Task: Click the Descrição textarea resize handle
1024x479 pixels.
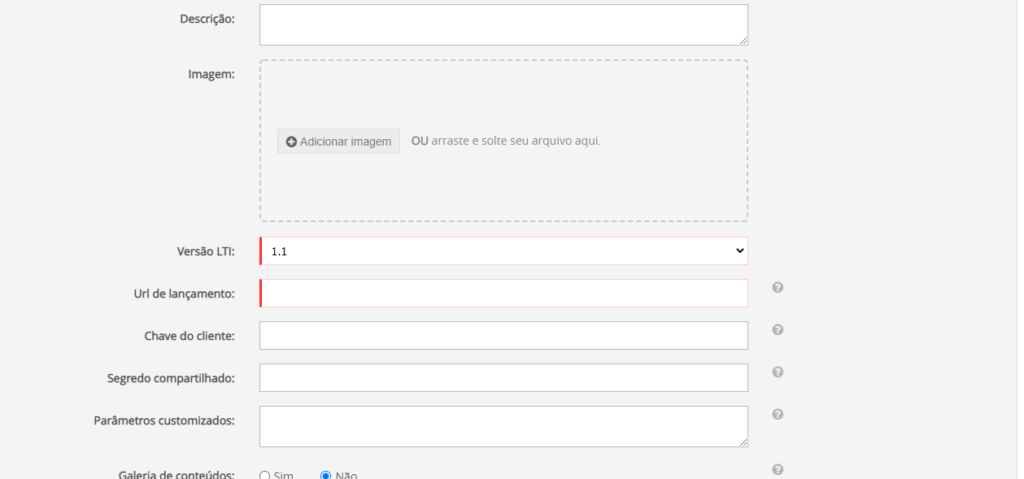Action: [x=743, y=41]
